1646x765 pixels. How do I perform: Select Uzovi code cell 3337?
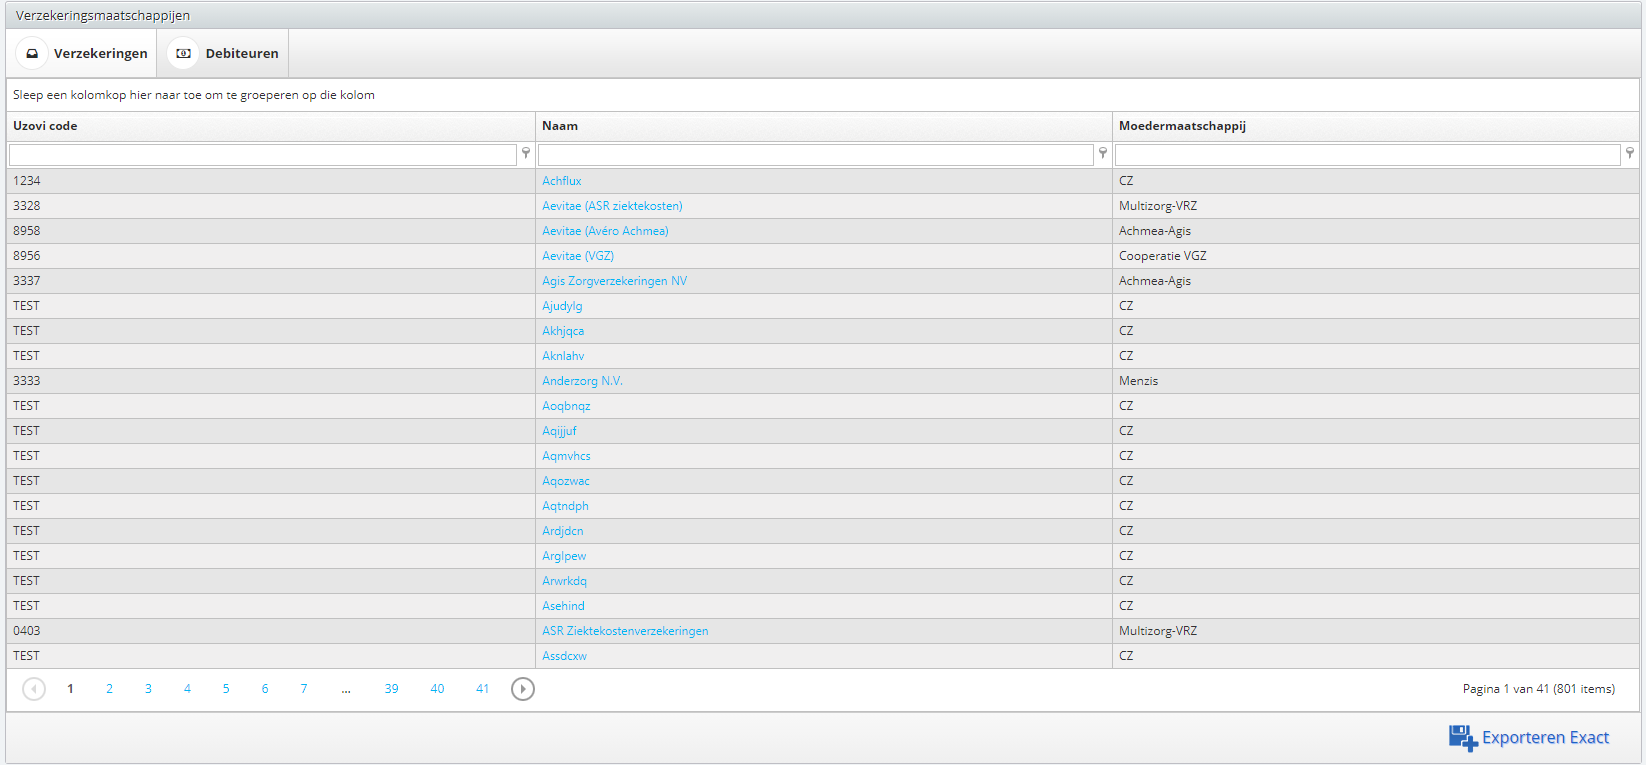(270, 281)
